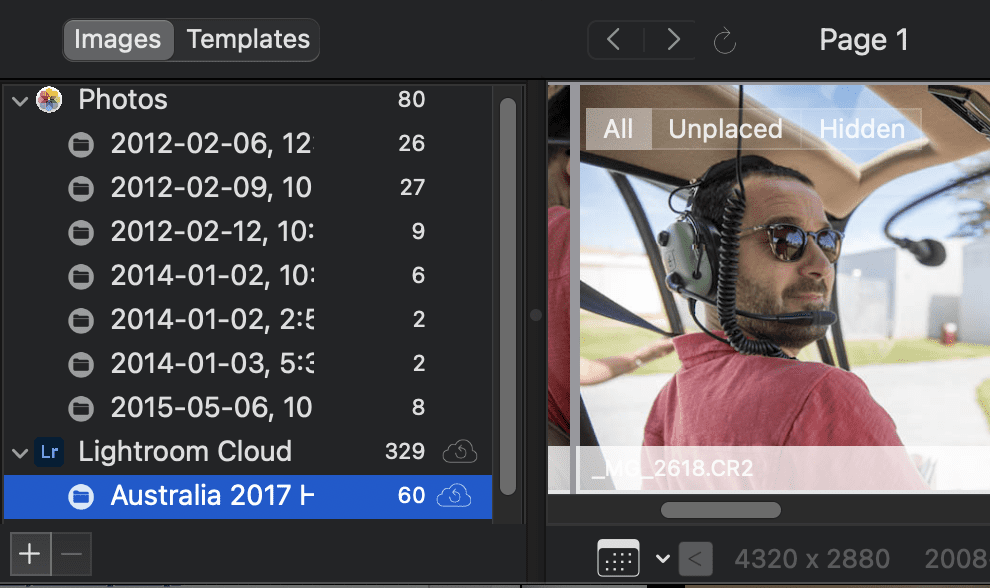Click the gray less-than arrow button
This screenshot has width=990, height=588.
(695, 558)
